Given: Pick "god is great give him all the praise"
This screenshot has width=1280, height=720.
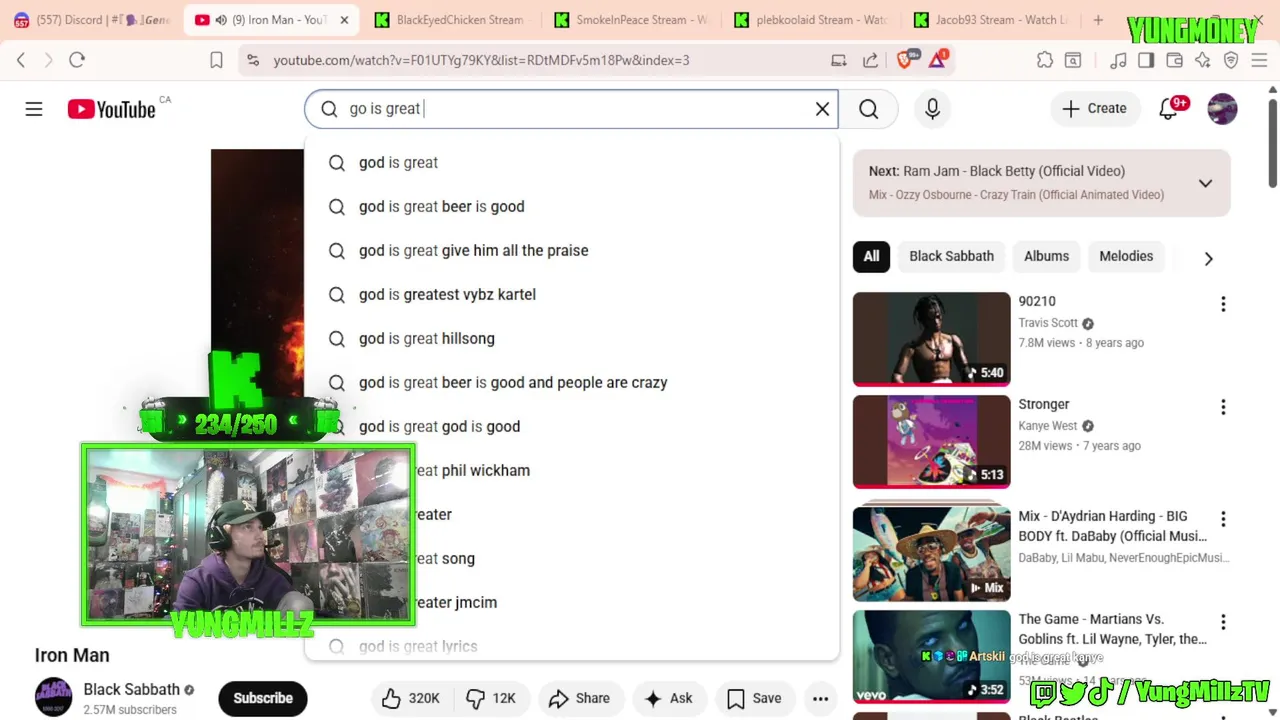Looking at the screenshot, I should point(571,250).
